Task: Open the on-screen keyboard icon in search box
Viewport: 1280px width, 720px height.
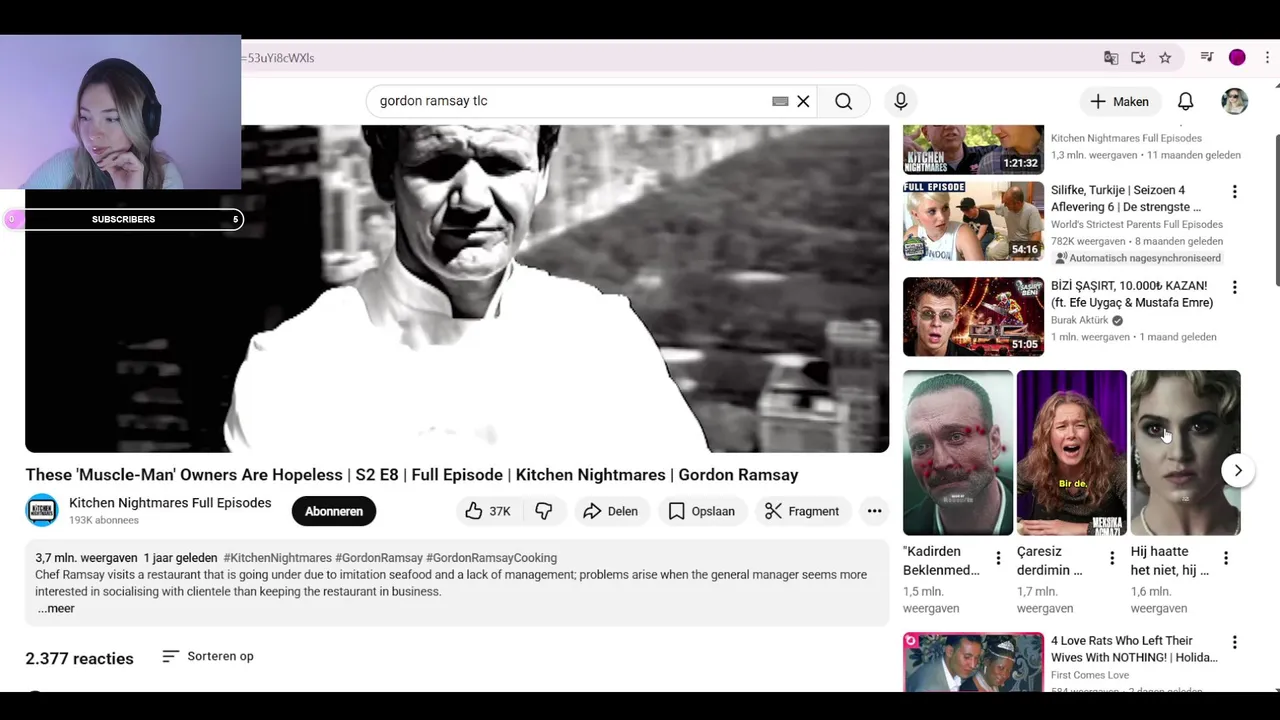Action: [x=780, y=101]
